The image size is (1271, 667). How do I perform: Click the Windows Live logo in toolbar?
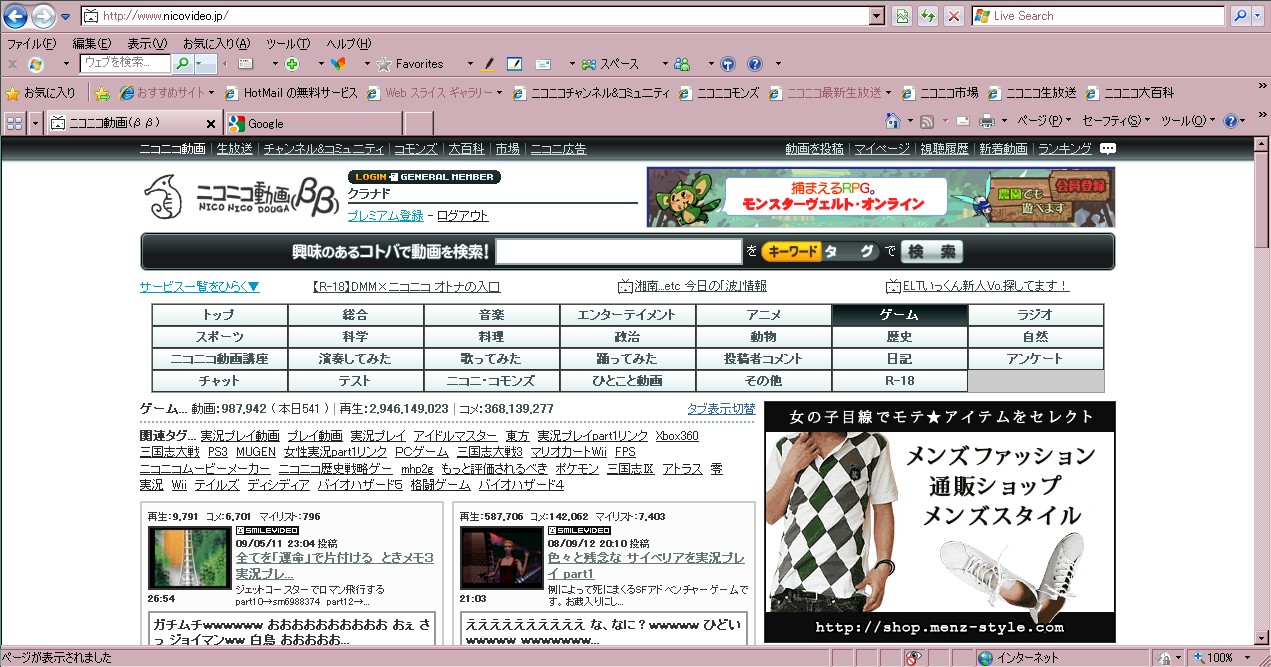point(36,64)
